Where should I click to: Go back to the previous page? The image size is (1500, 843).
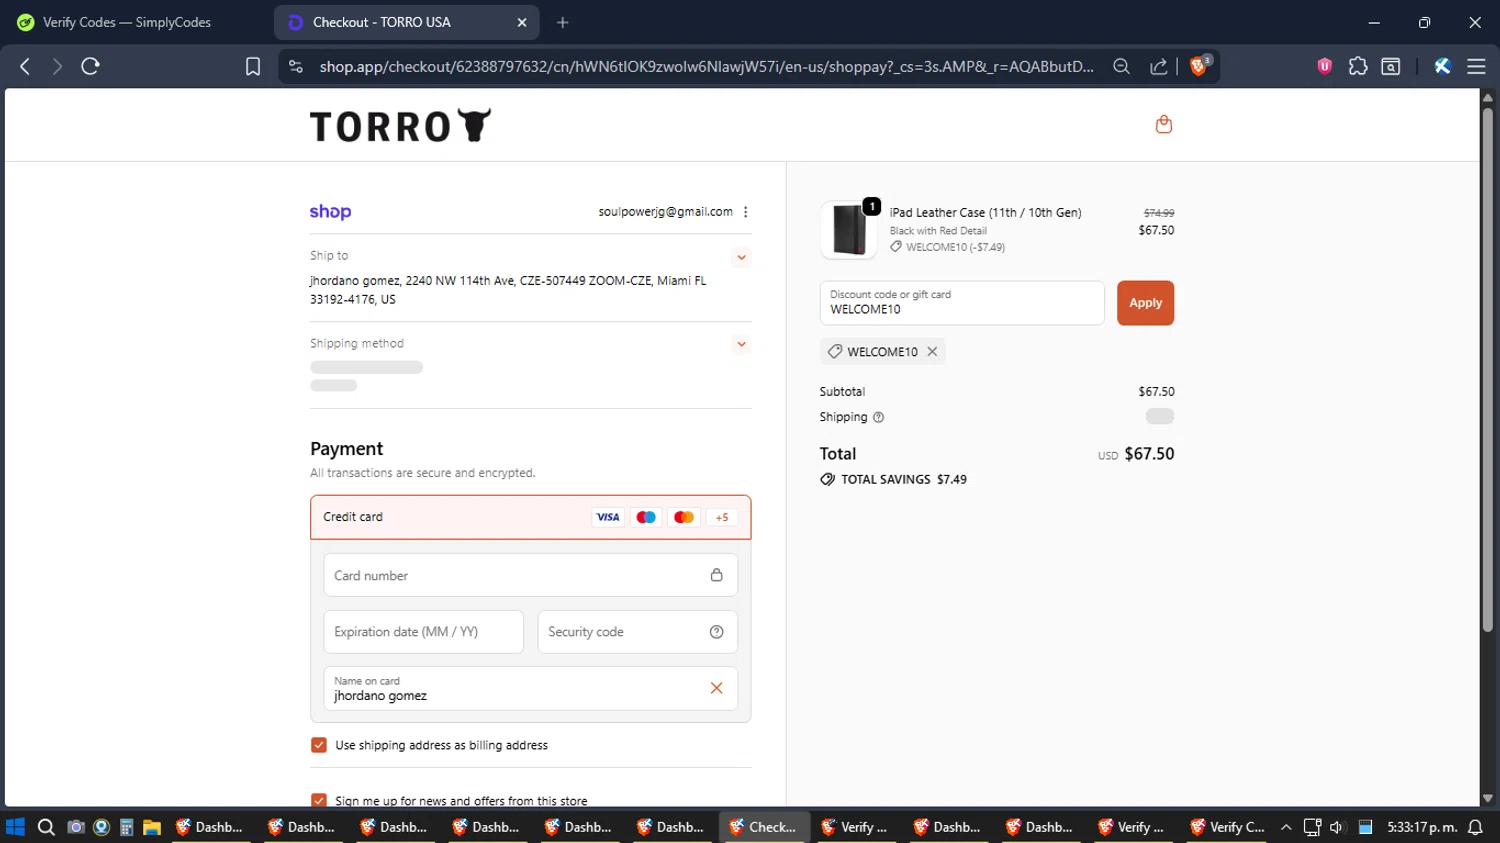[25, 66]
